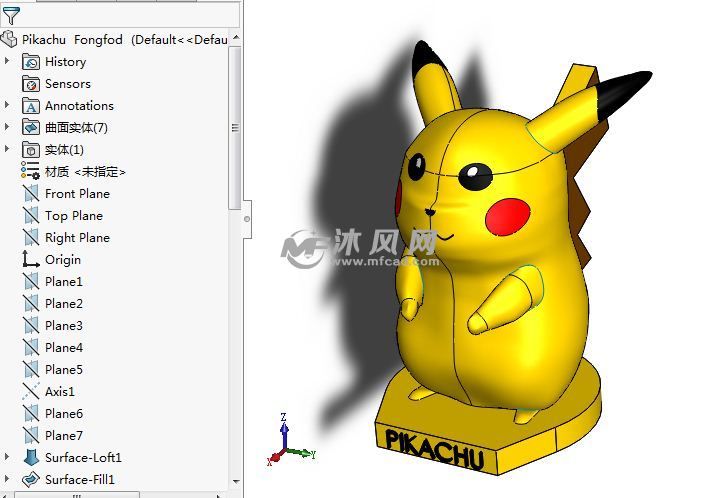The image size is (721, 498).
Task: Click the 材质 material icon
Action: [30, 171]
